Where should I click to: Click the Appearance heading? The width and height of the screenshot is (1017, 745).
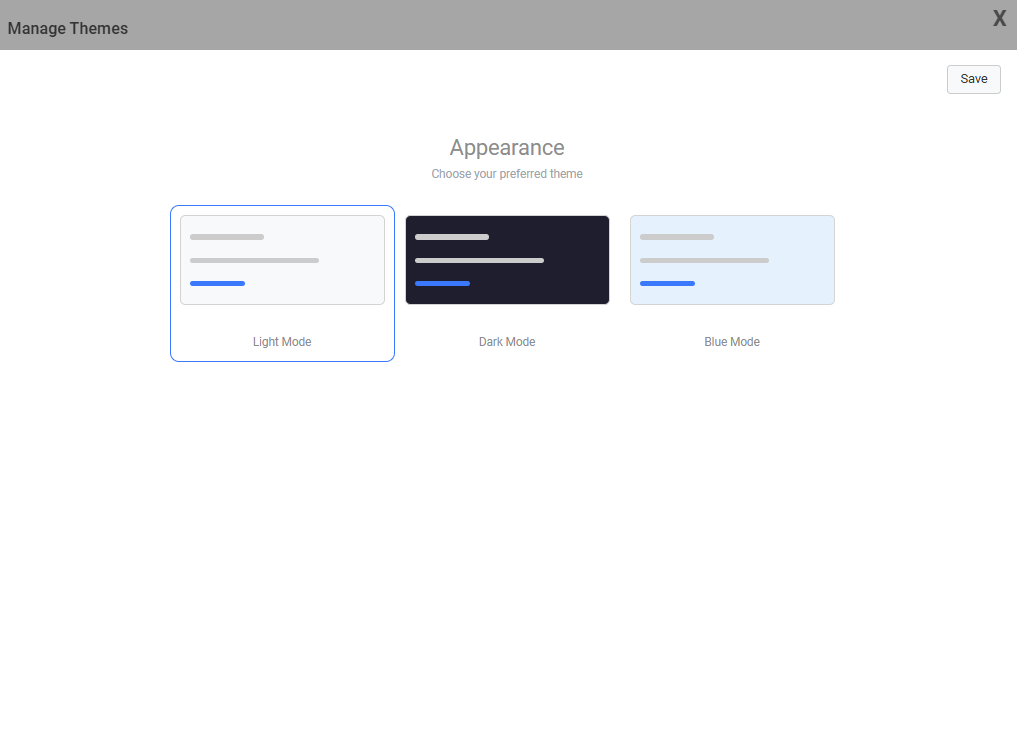(507, 148)
